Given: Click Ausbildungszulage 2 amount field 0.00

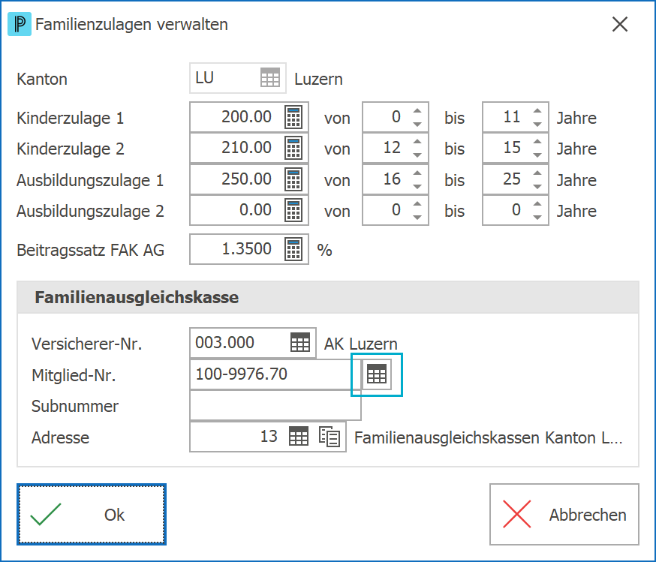Looking at the screenshot, I should (x=249, y=210).
